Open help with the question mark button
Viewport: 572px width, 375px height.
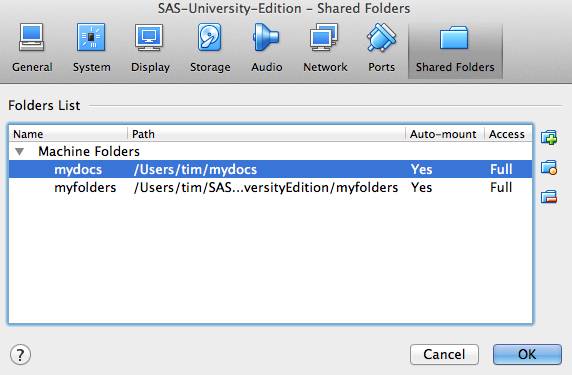20,354
